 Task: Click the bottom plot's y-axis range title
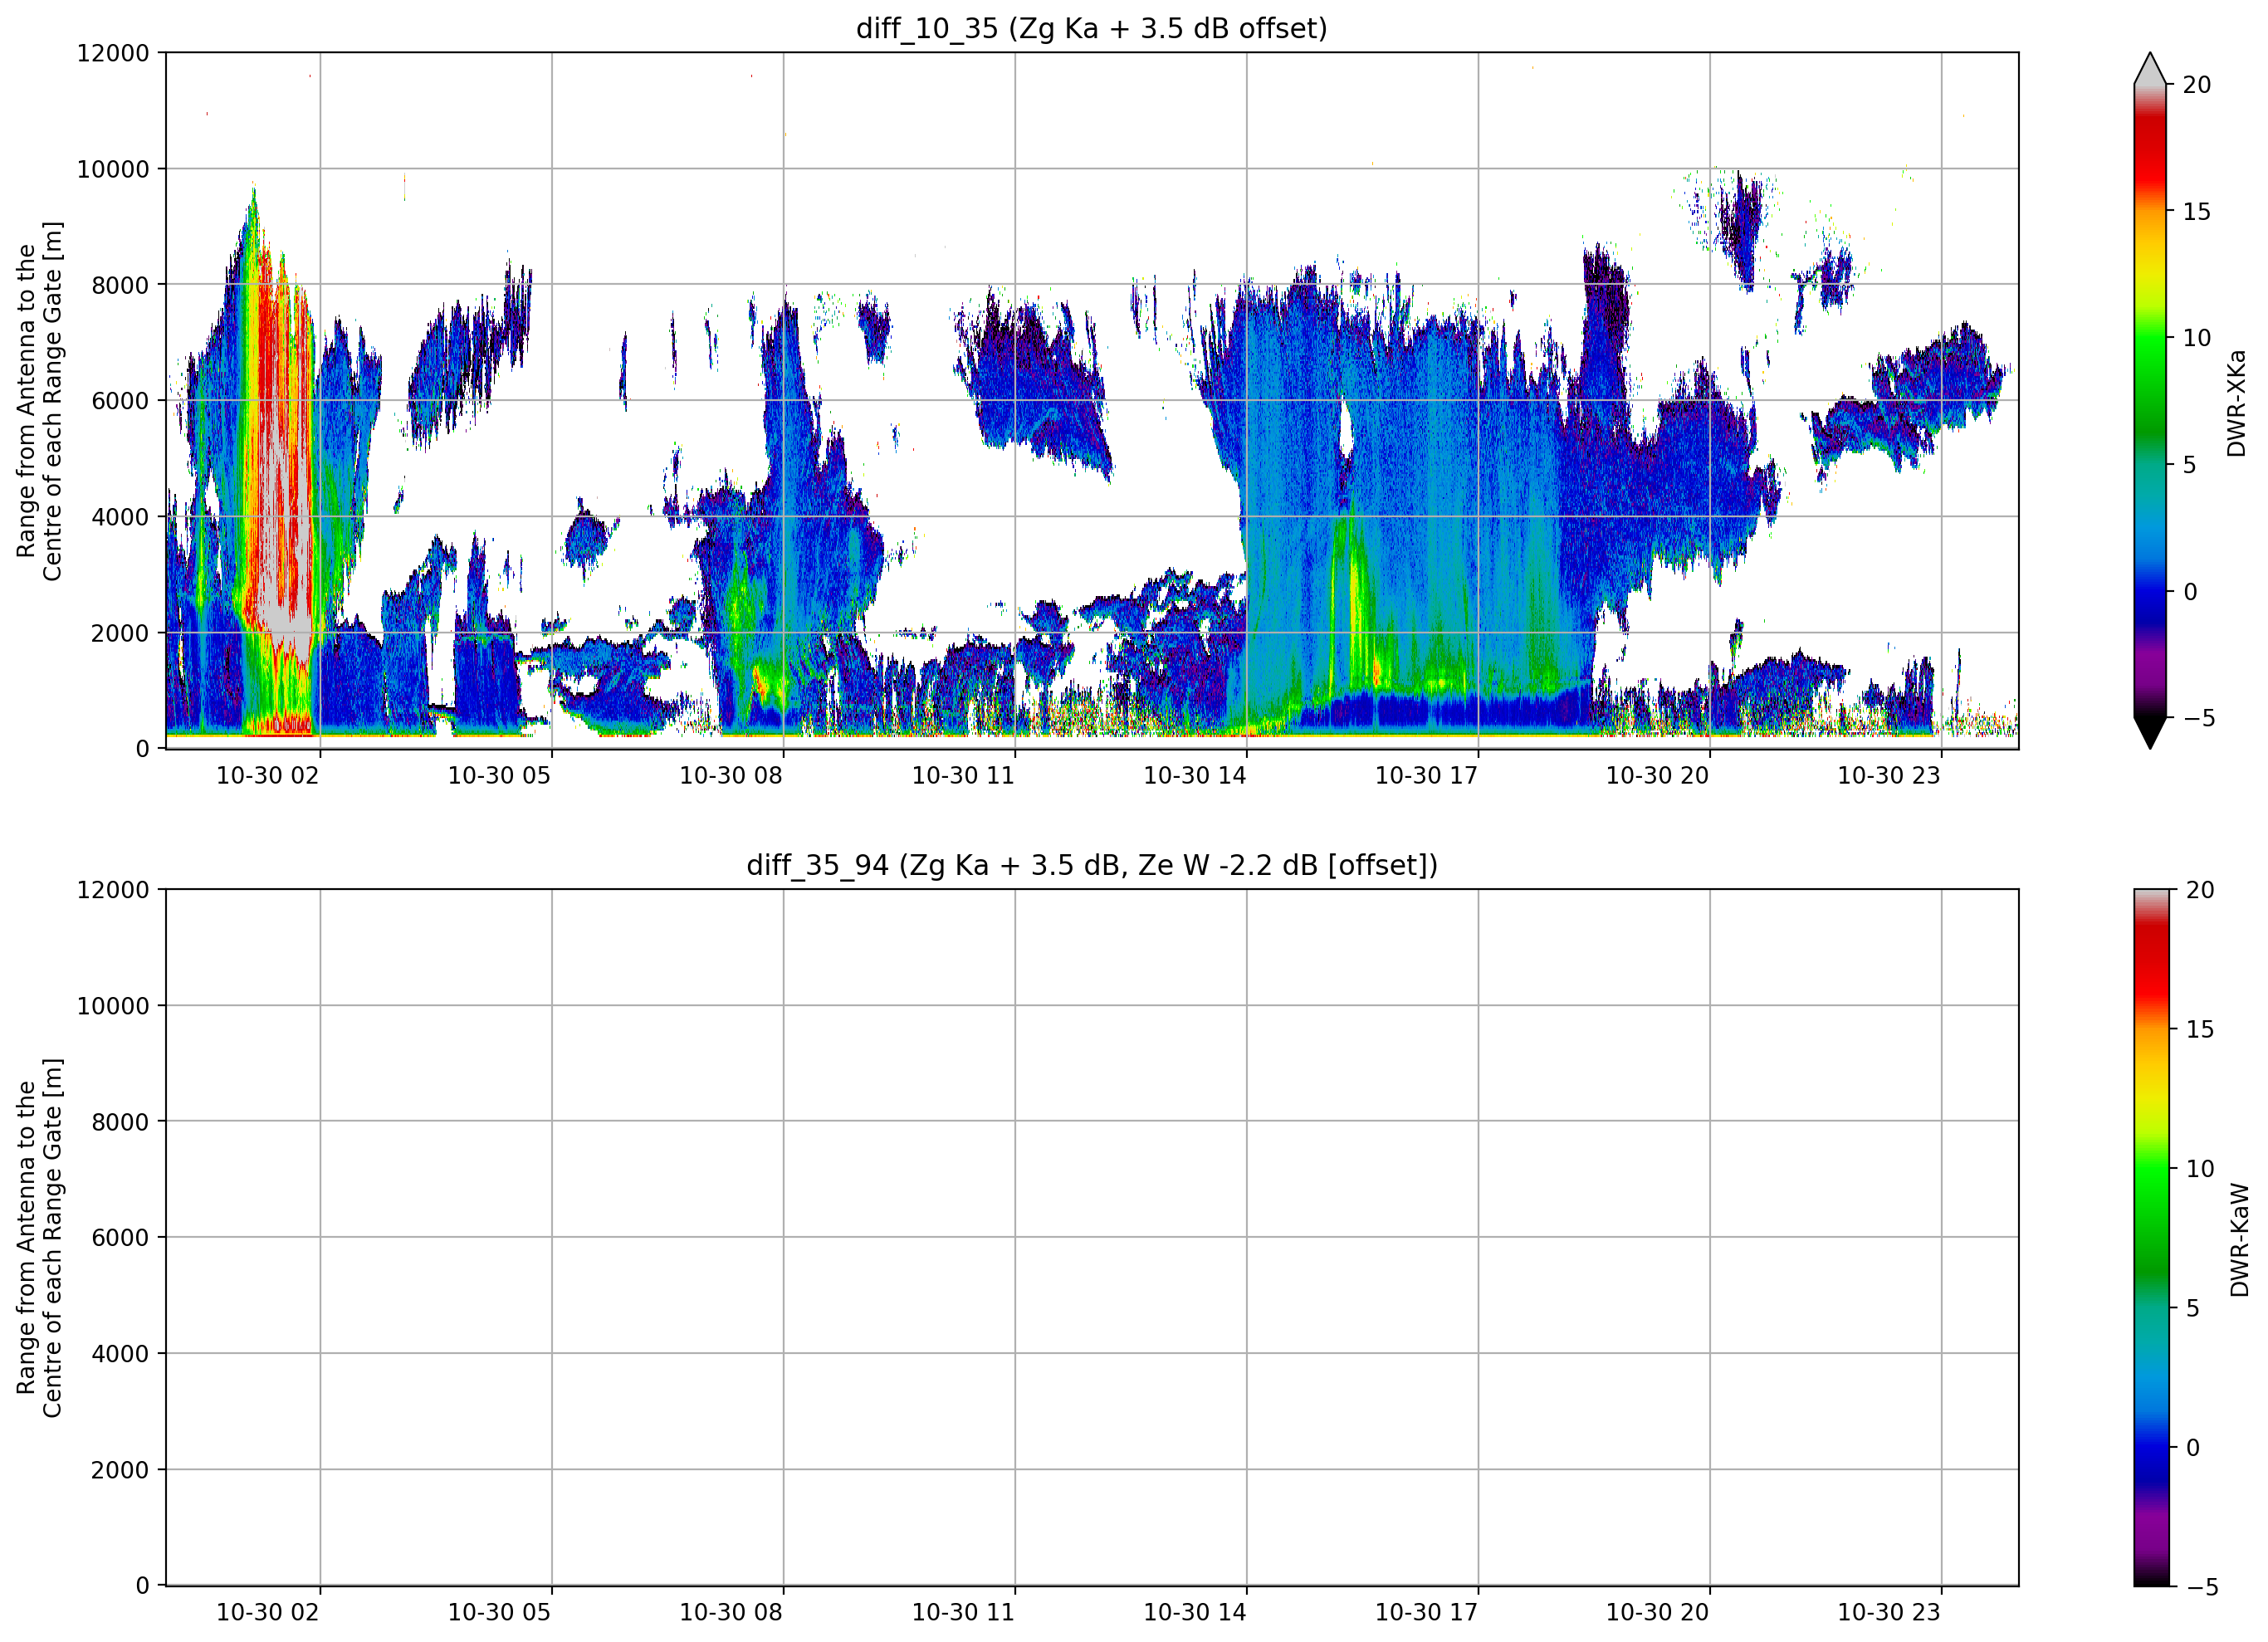click(x=39, y=1238)
